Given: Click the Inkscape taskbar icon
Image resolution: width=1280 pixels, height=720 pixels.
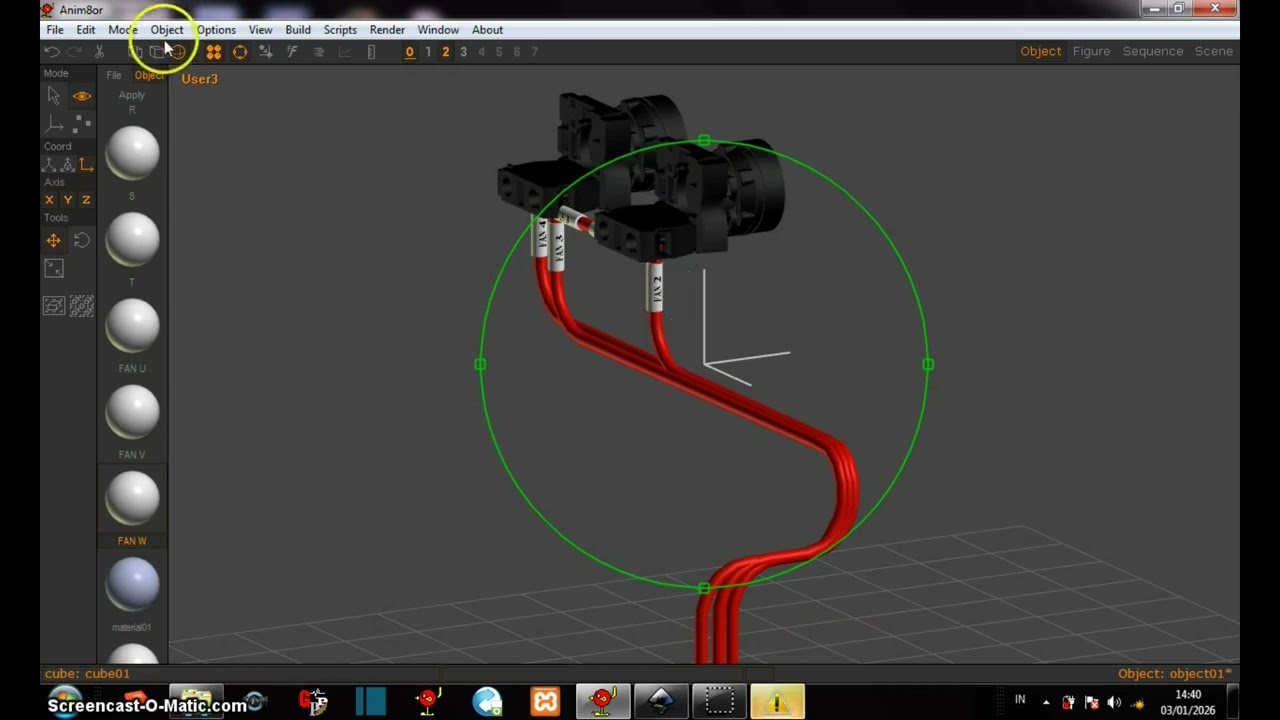Looking at the screenshot, I should 661,702.
